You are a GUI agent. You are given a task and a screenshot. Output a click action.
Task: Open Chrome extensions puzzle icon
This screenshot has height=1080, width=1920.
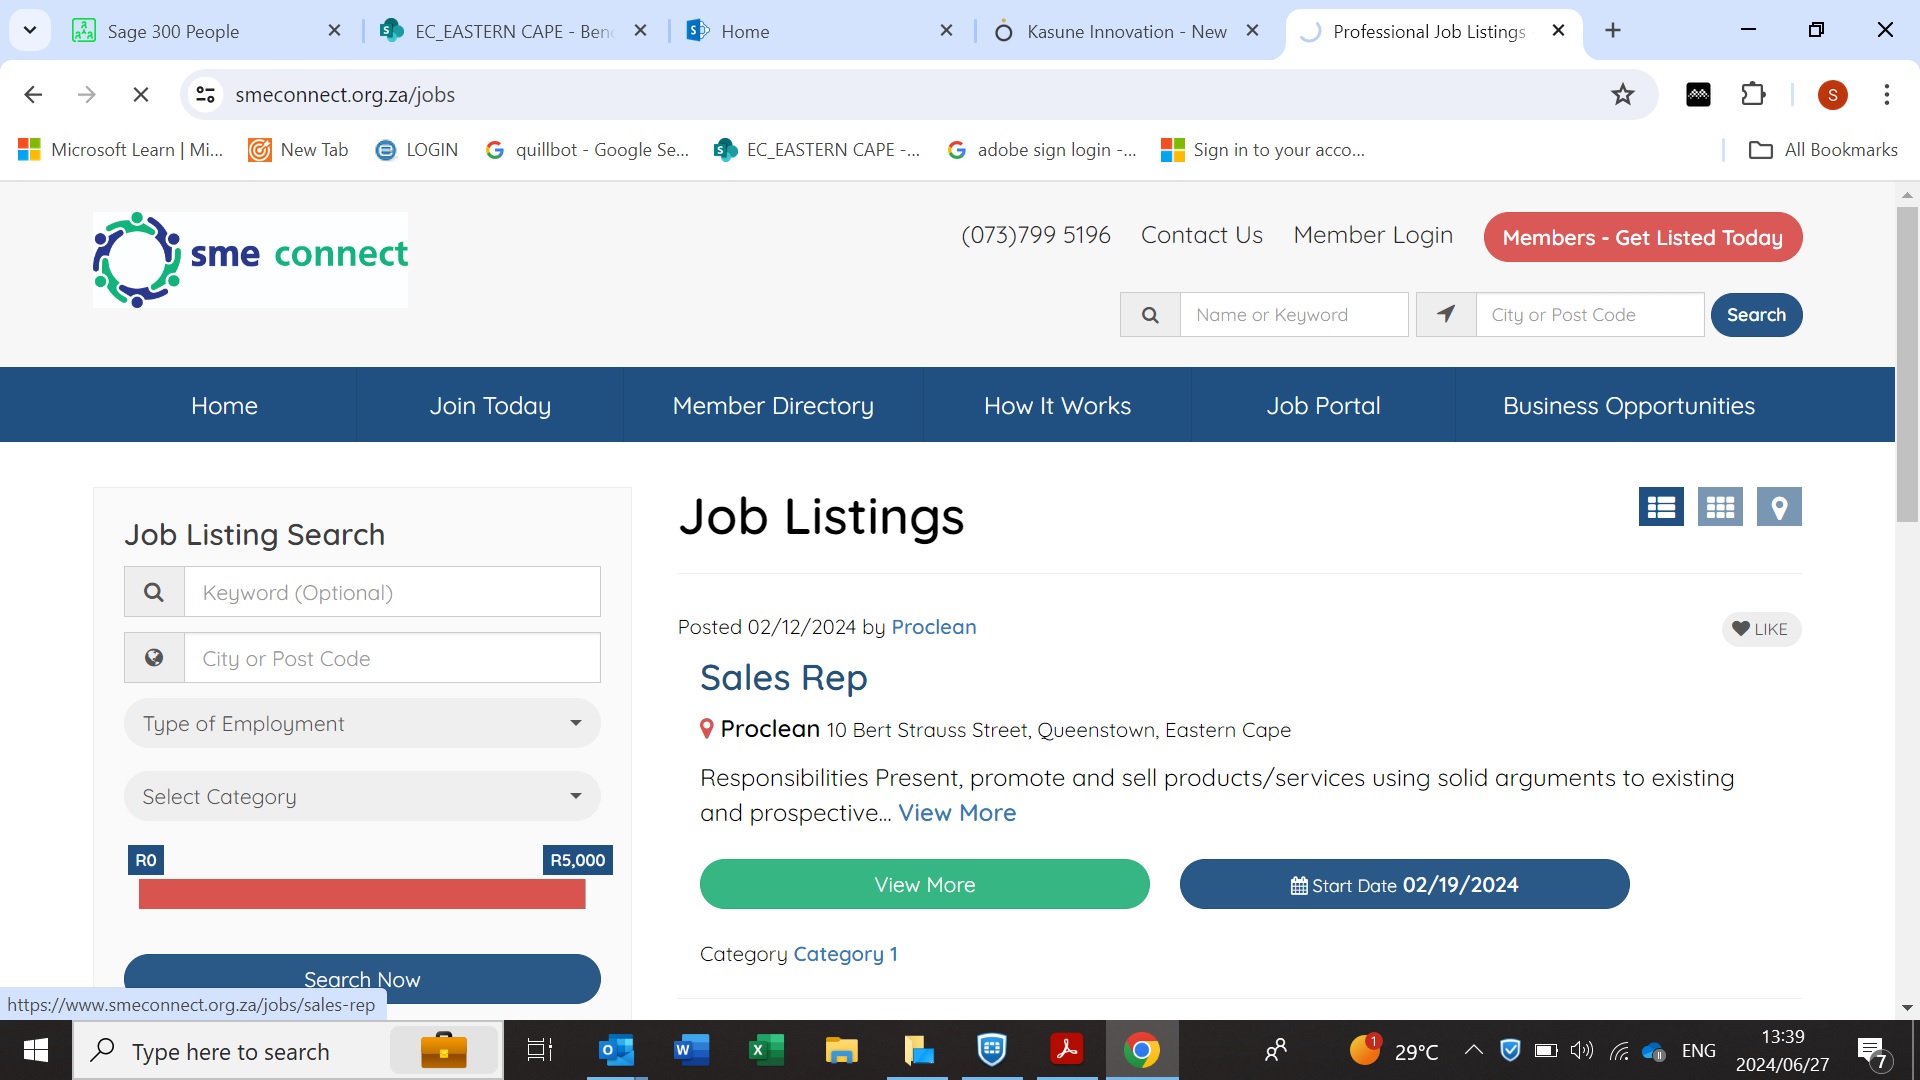(x=1753, y=95)
